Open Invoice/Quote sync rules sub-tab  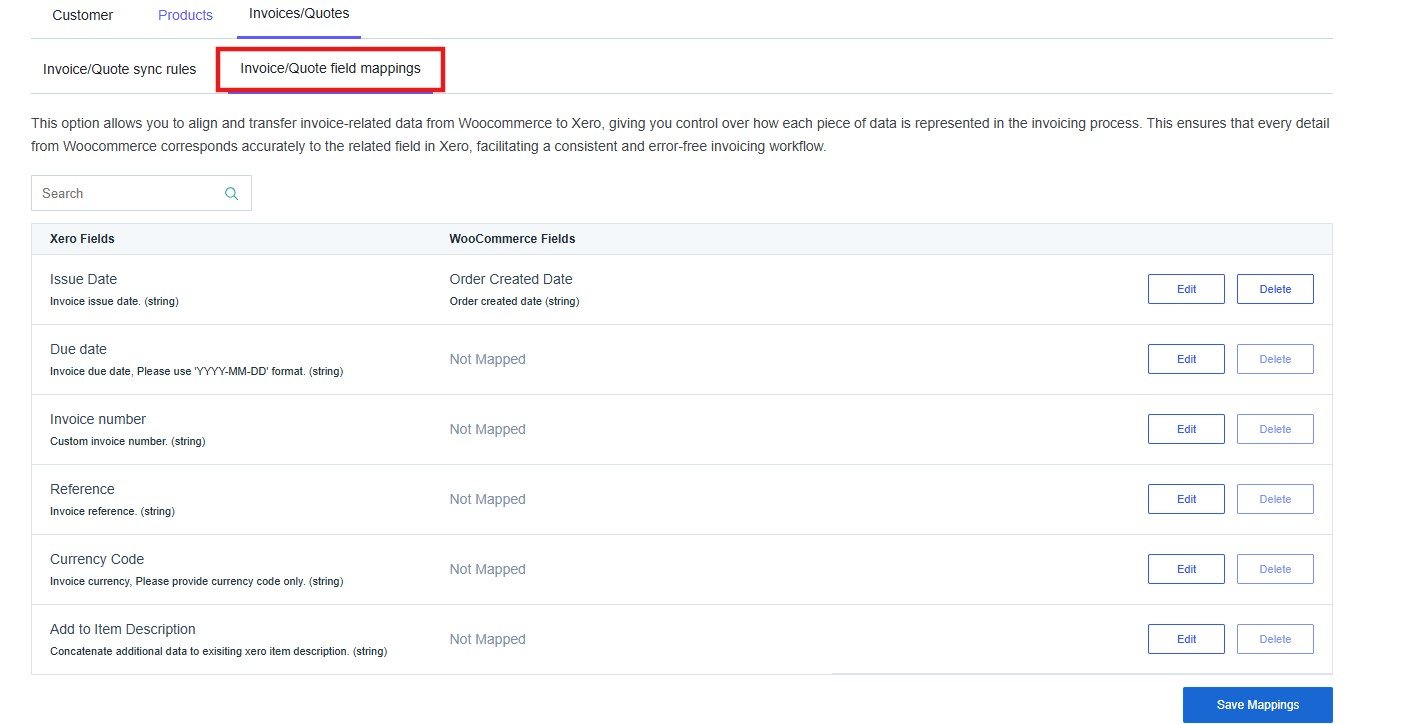pyautogui.click(x=119, y=70)
